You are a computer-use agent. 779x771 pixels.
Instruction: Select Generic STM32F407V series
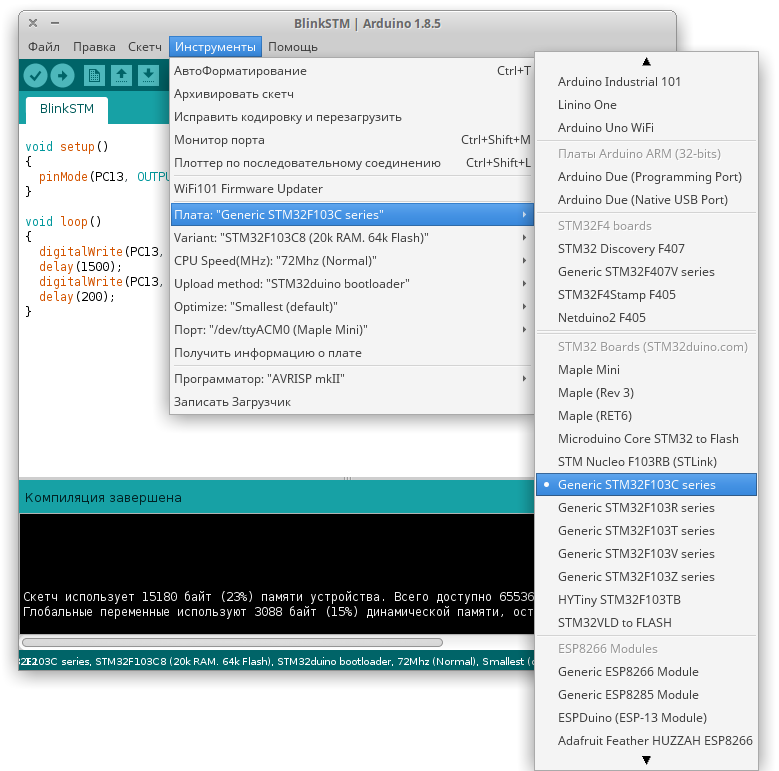646,272
